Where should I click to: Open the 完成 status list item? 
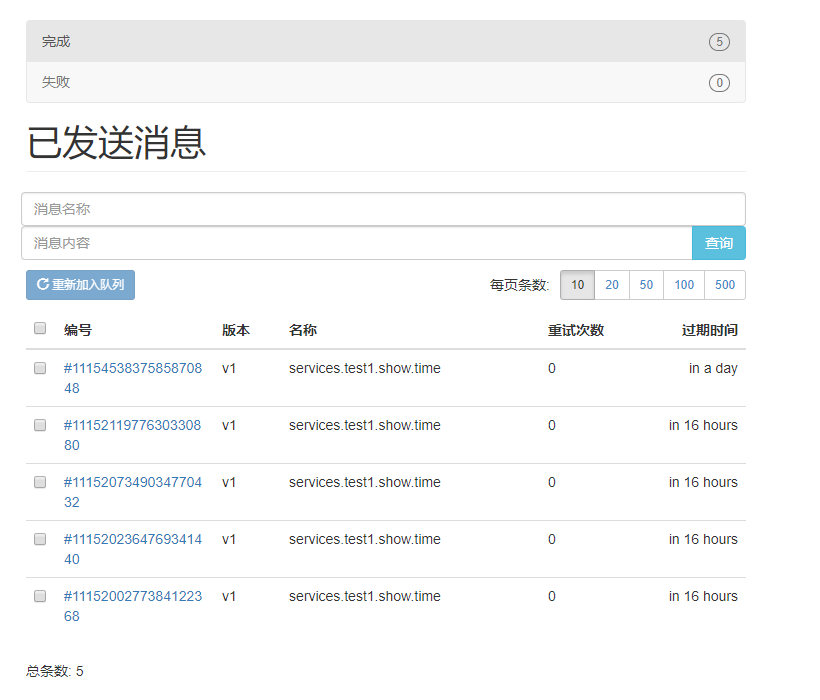click(386, 41)
